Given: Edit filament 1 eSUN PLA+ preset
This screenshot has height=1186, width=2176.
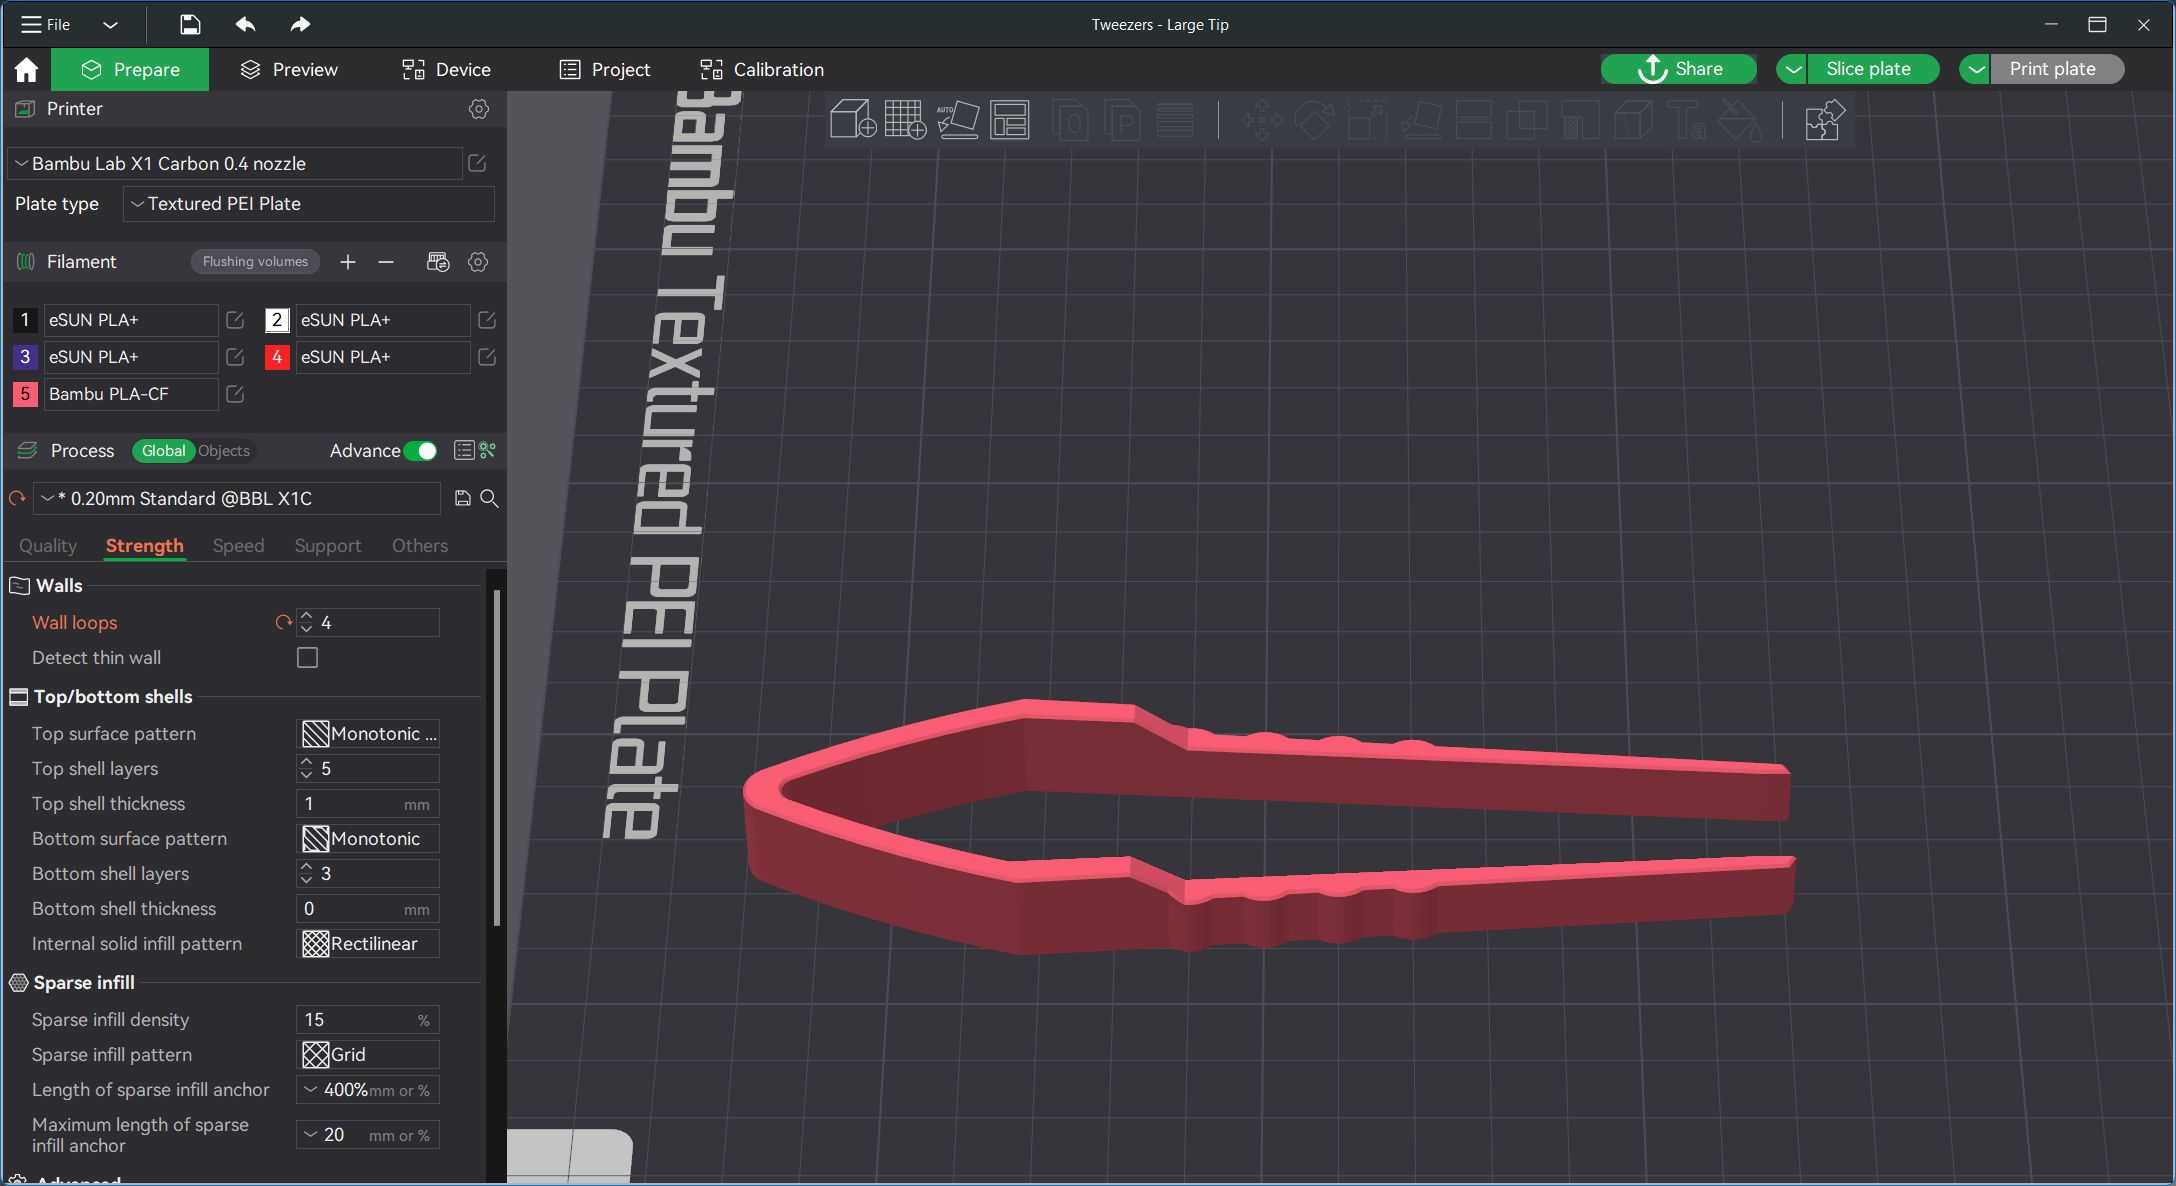Looking at the screenshot, I should 235,320.
